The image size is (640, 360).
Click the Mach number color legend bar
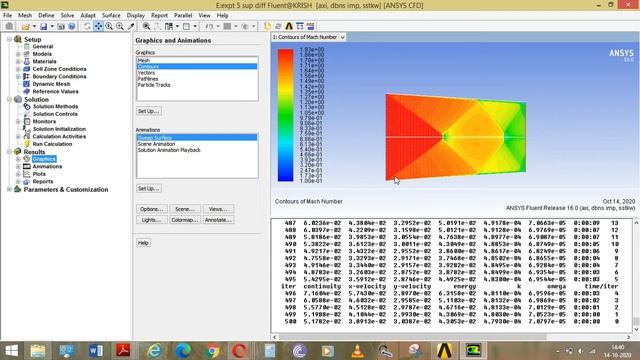coord(285,115)
